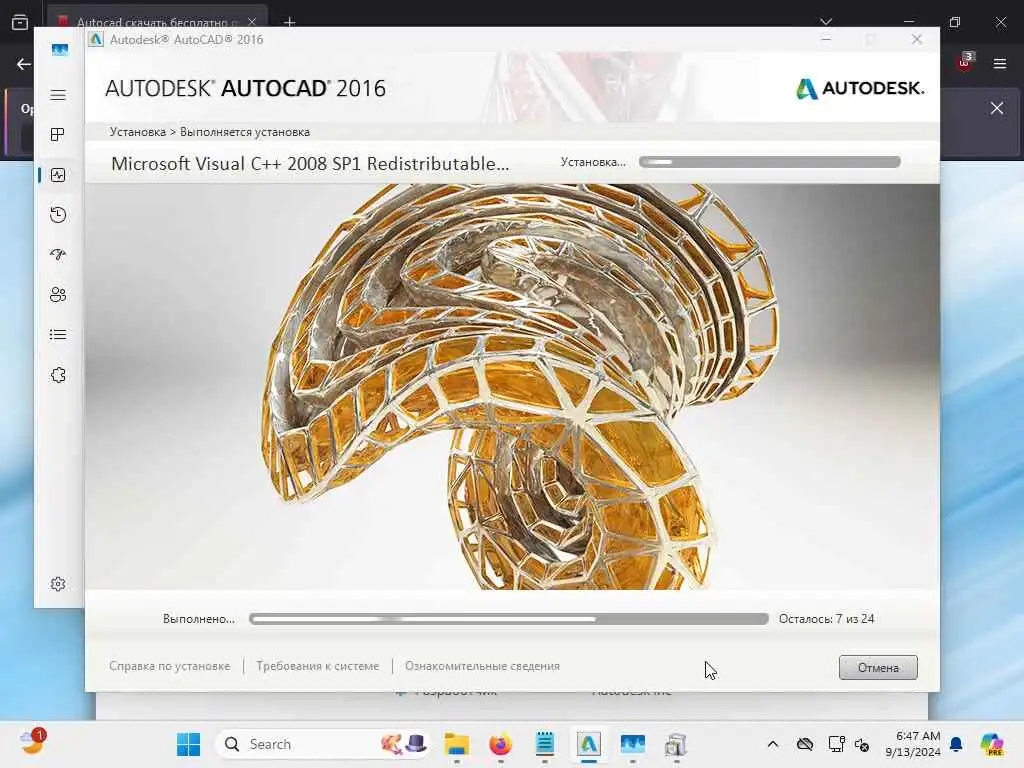Open clock and date 6:47 AM
Image resolution: width=1024 pixels, height=768 pixels.
[913, 744]
